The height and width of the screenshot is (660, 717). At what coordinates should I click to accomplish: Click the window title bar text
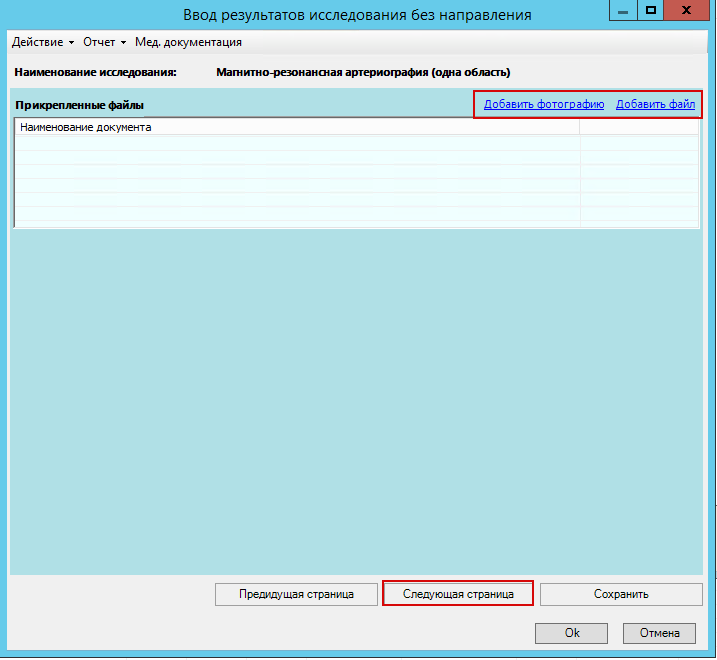pos(357,14)
